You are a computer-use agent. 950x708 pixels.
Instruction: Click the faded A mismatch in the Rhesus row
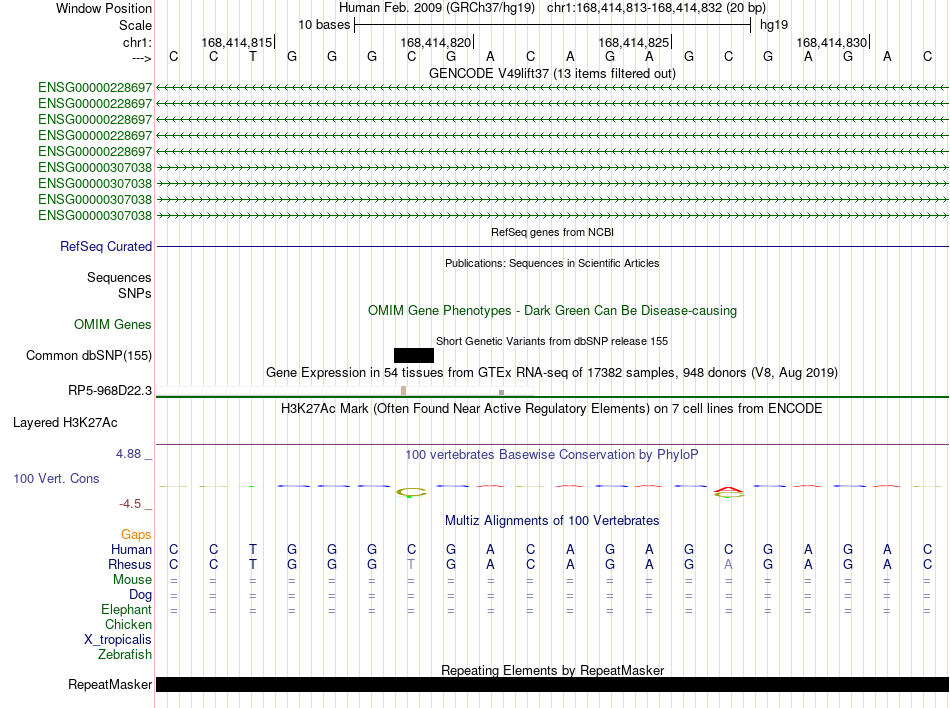728,564
